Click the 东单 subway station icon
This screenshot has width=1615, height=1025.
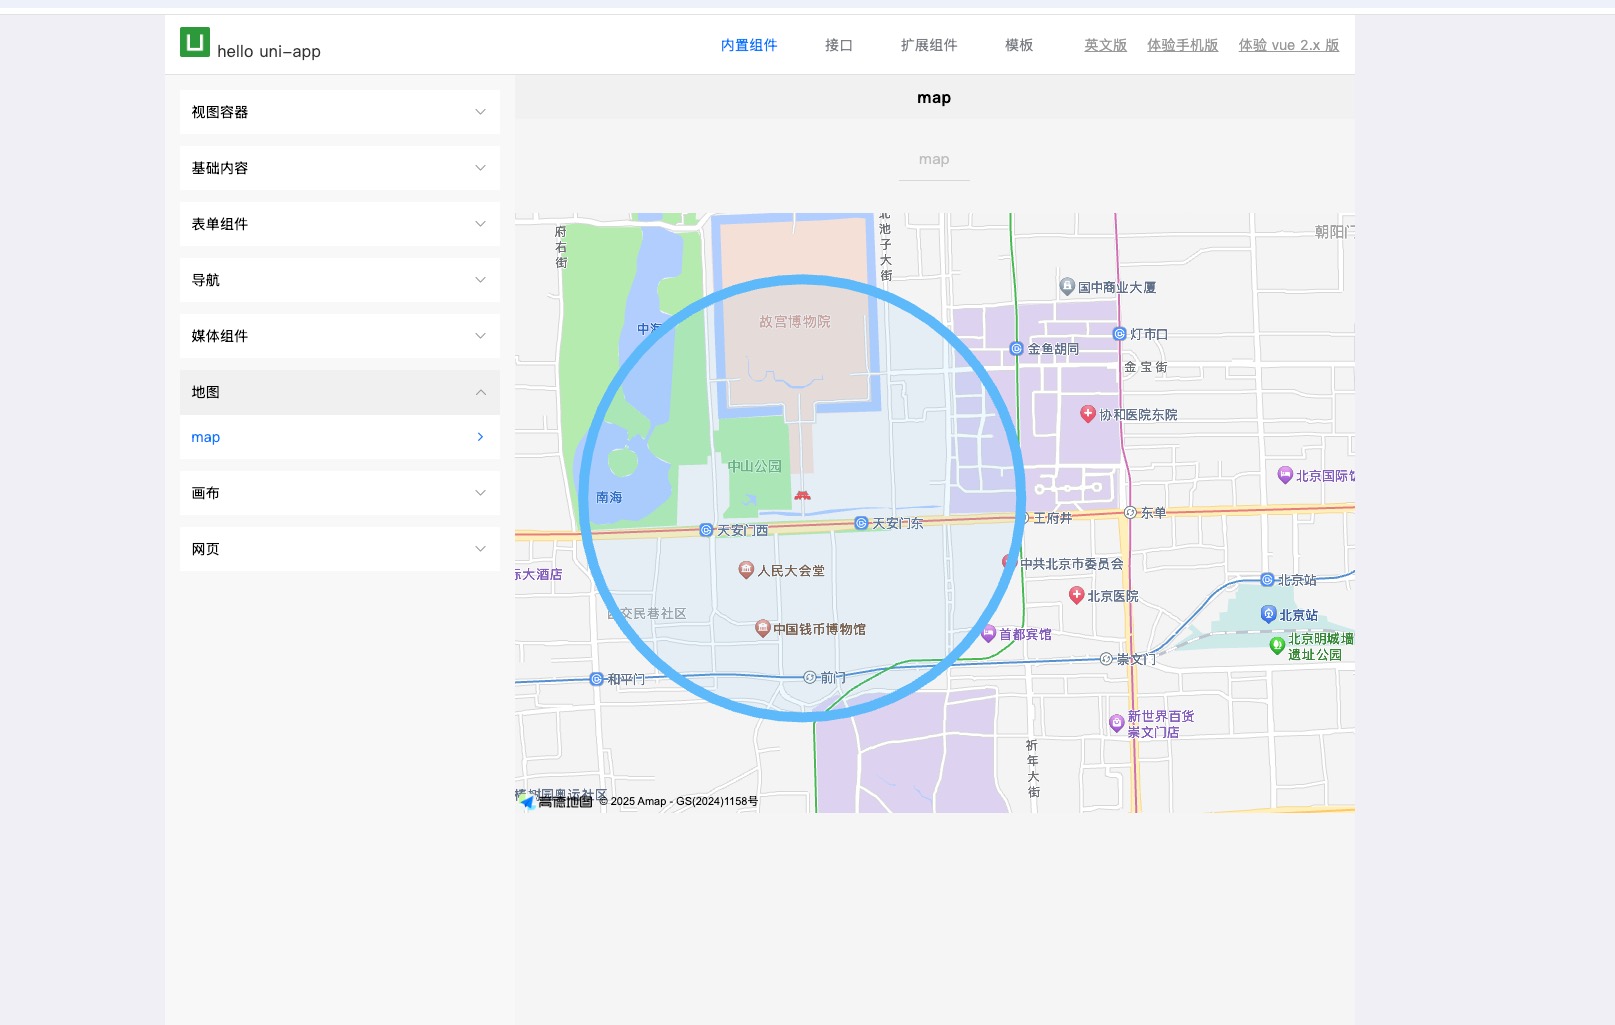(x=1130, y=513)
